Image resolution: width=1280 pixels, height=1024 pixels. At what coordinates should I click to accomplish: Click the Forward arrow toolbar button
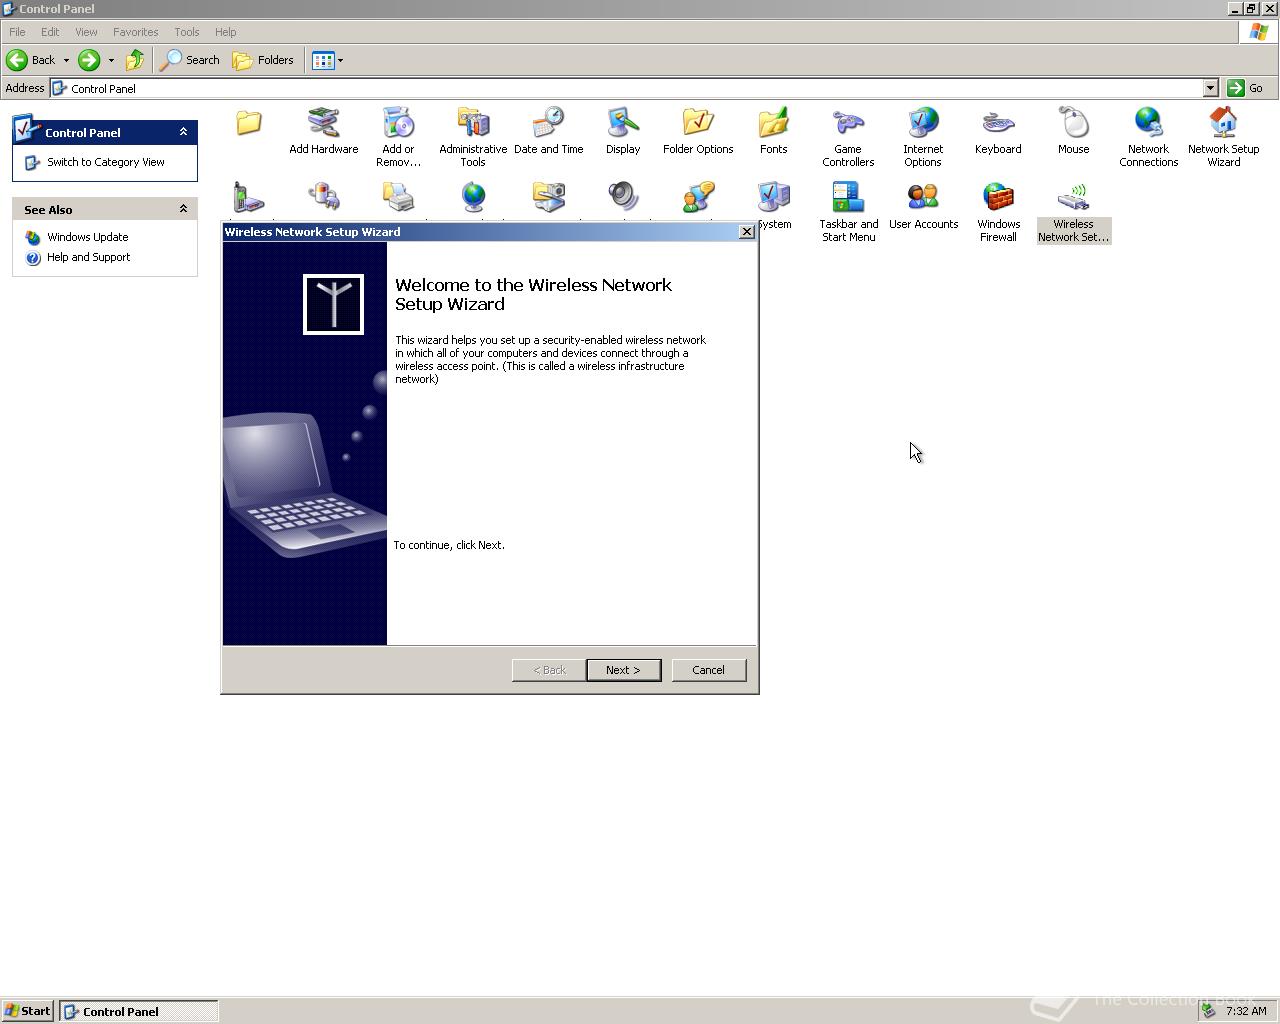89,60
